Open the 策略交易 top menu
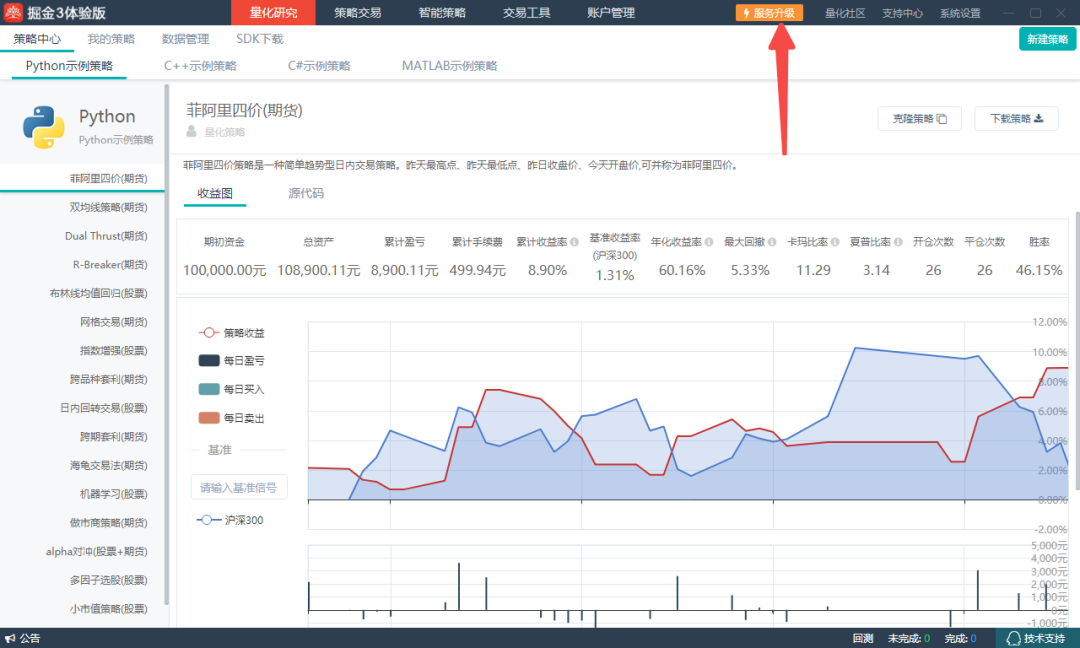1080x648 pixels. 357,12
